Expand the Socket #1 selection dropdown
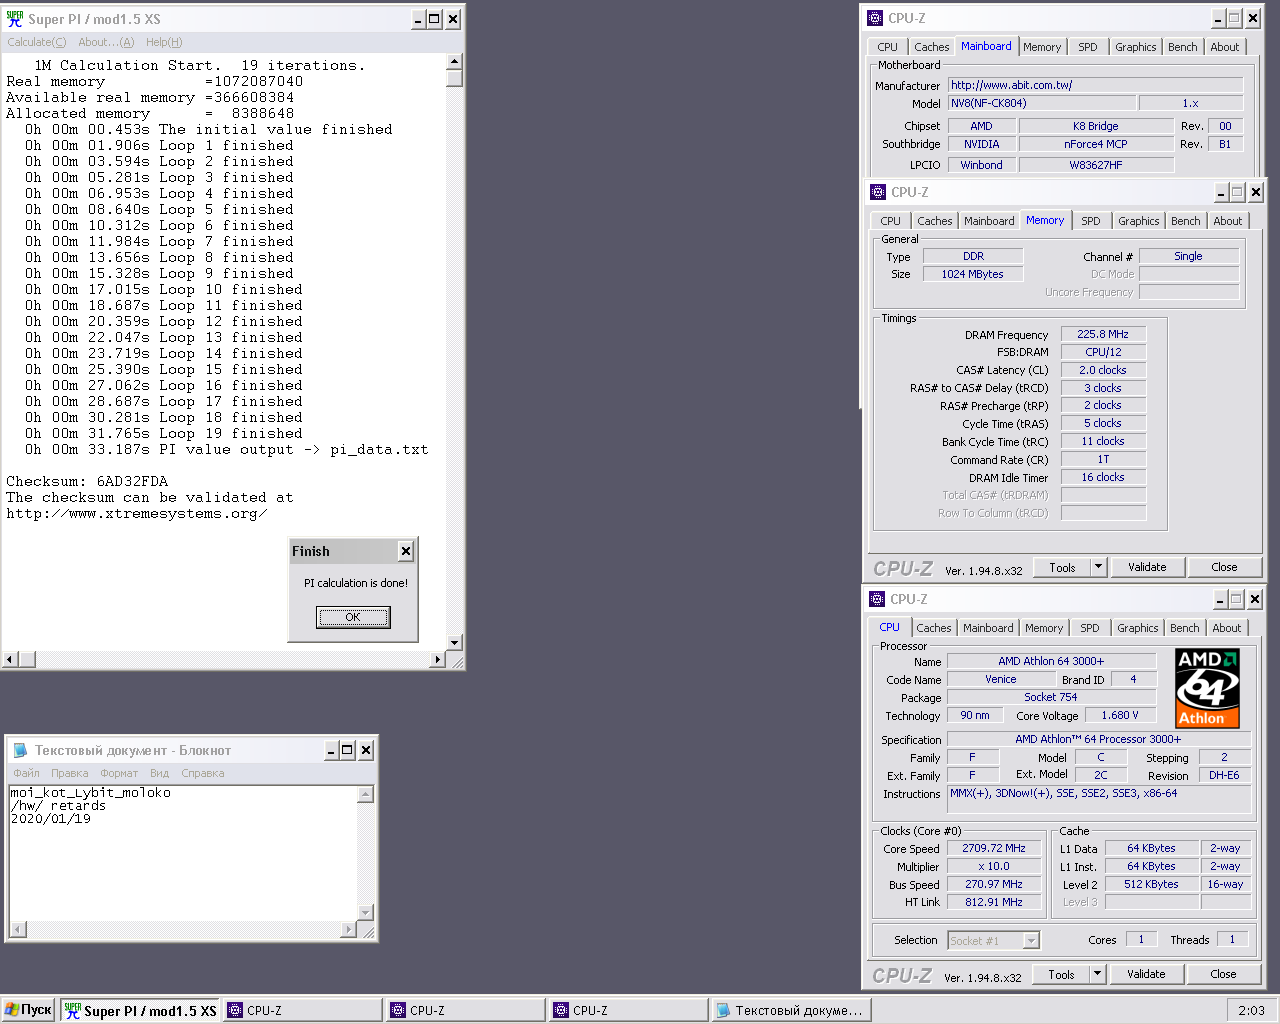This screenshot has height=1024, width=1280. pos(1032,940)
